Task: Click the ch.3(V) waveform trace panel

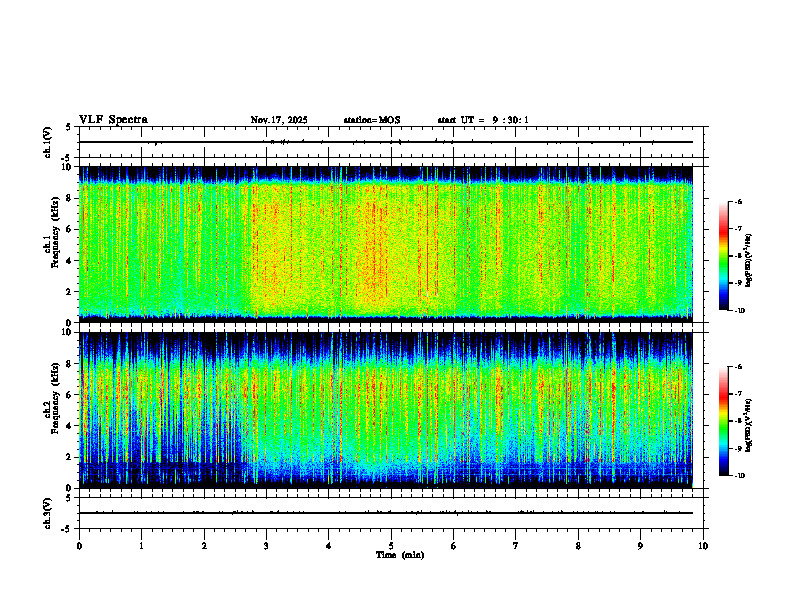Action: [391, 513]
